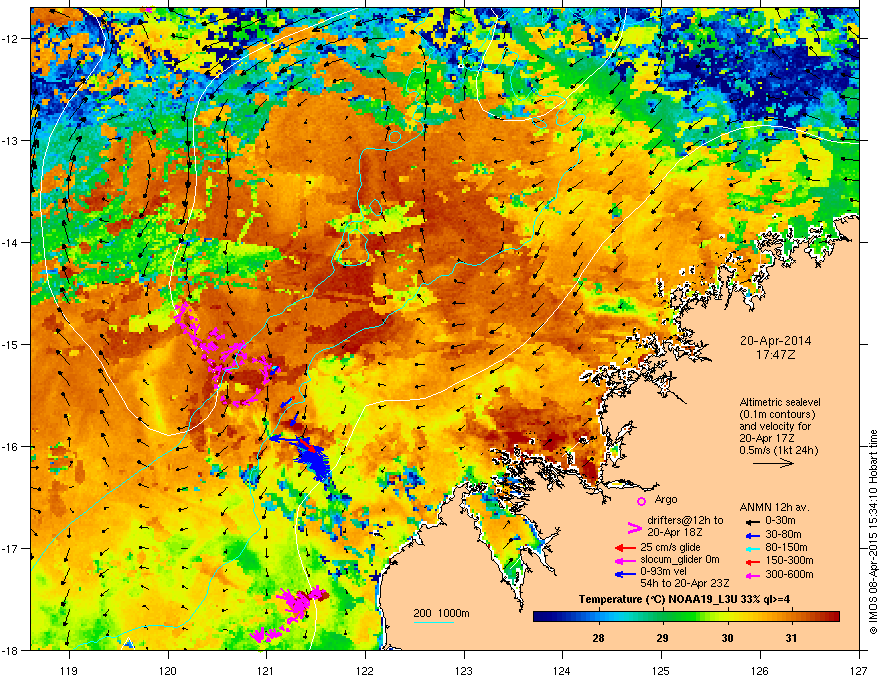The image size is (880, 680).
Task: Click the latitude axis label '-14'
Action: (x=11, y=242)
